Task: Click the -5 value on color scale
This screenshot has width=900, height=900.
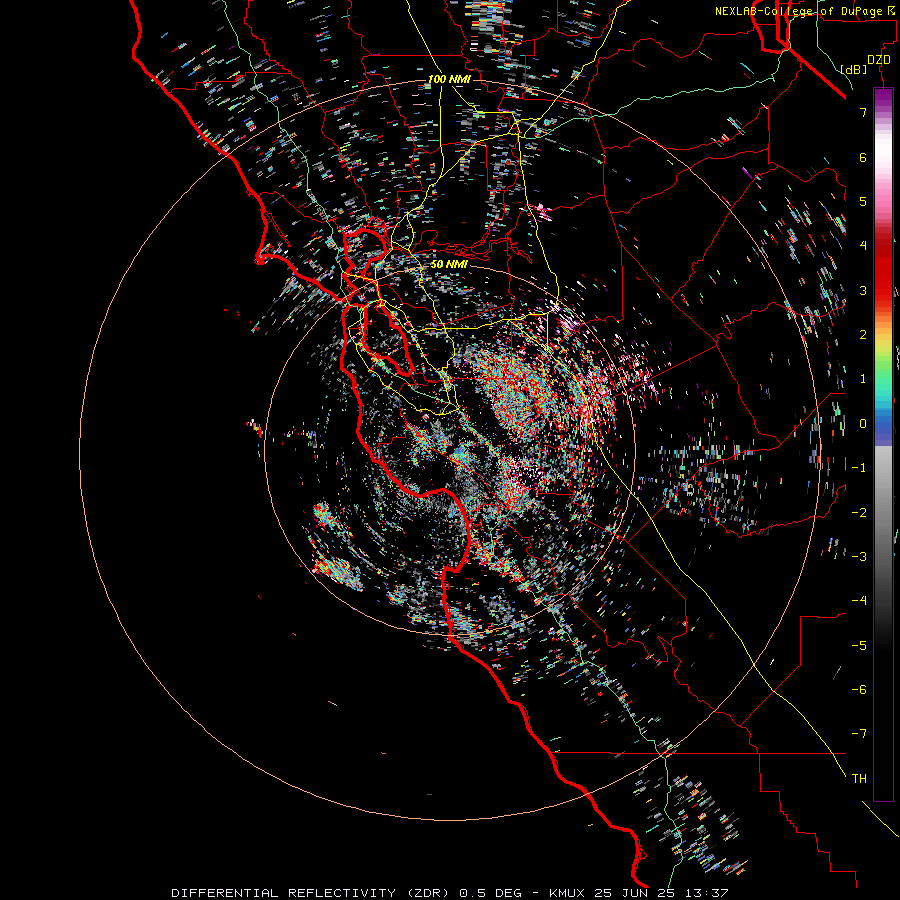Action: [859, 646]
